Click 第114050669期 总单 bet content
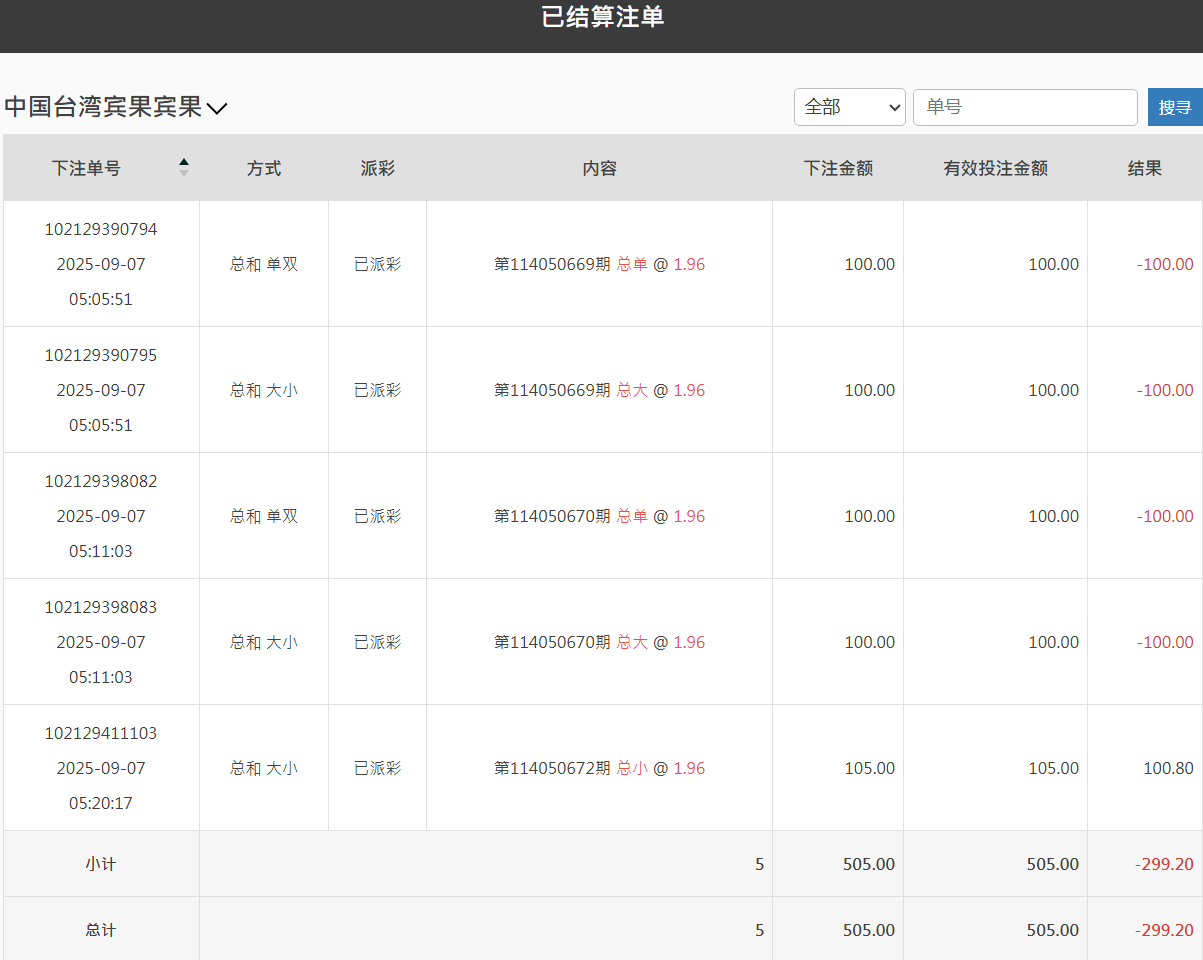Viewport: 1203px width, 960px height. (599, 264)
